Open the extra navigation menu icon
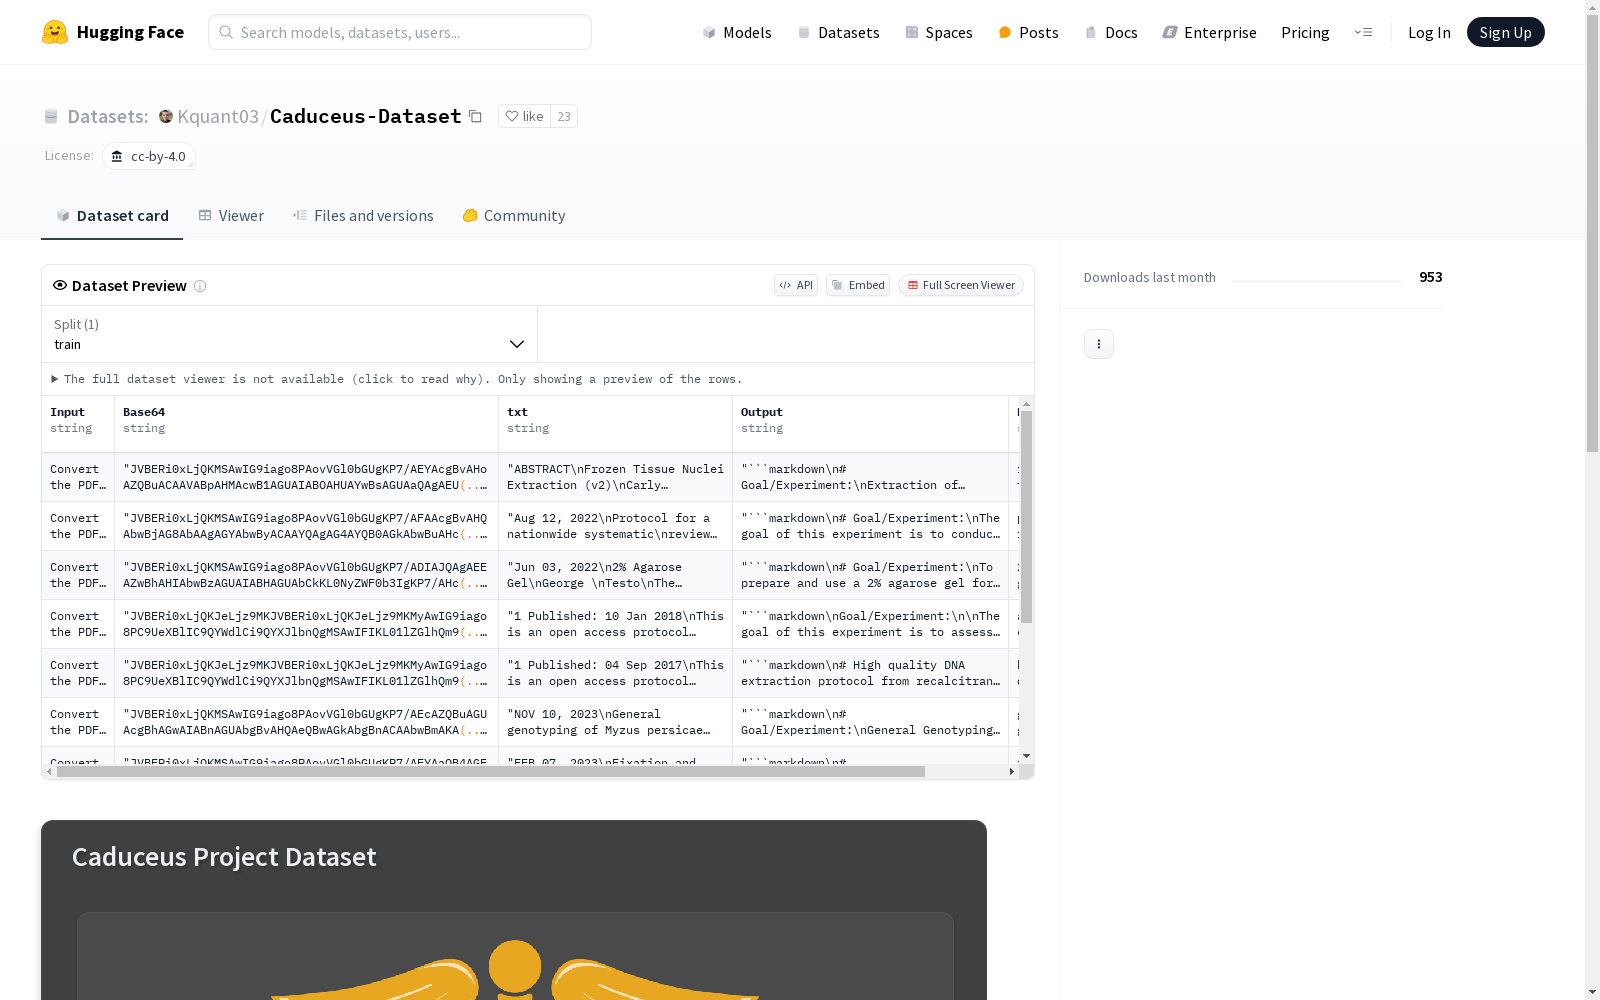Viewport: 1600px width, 1000px height. (1363, 32)
